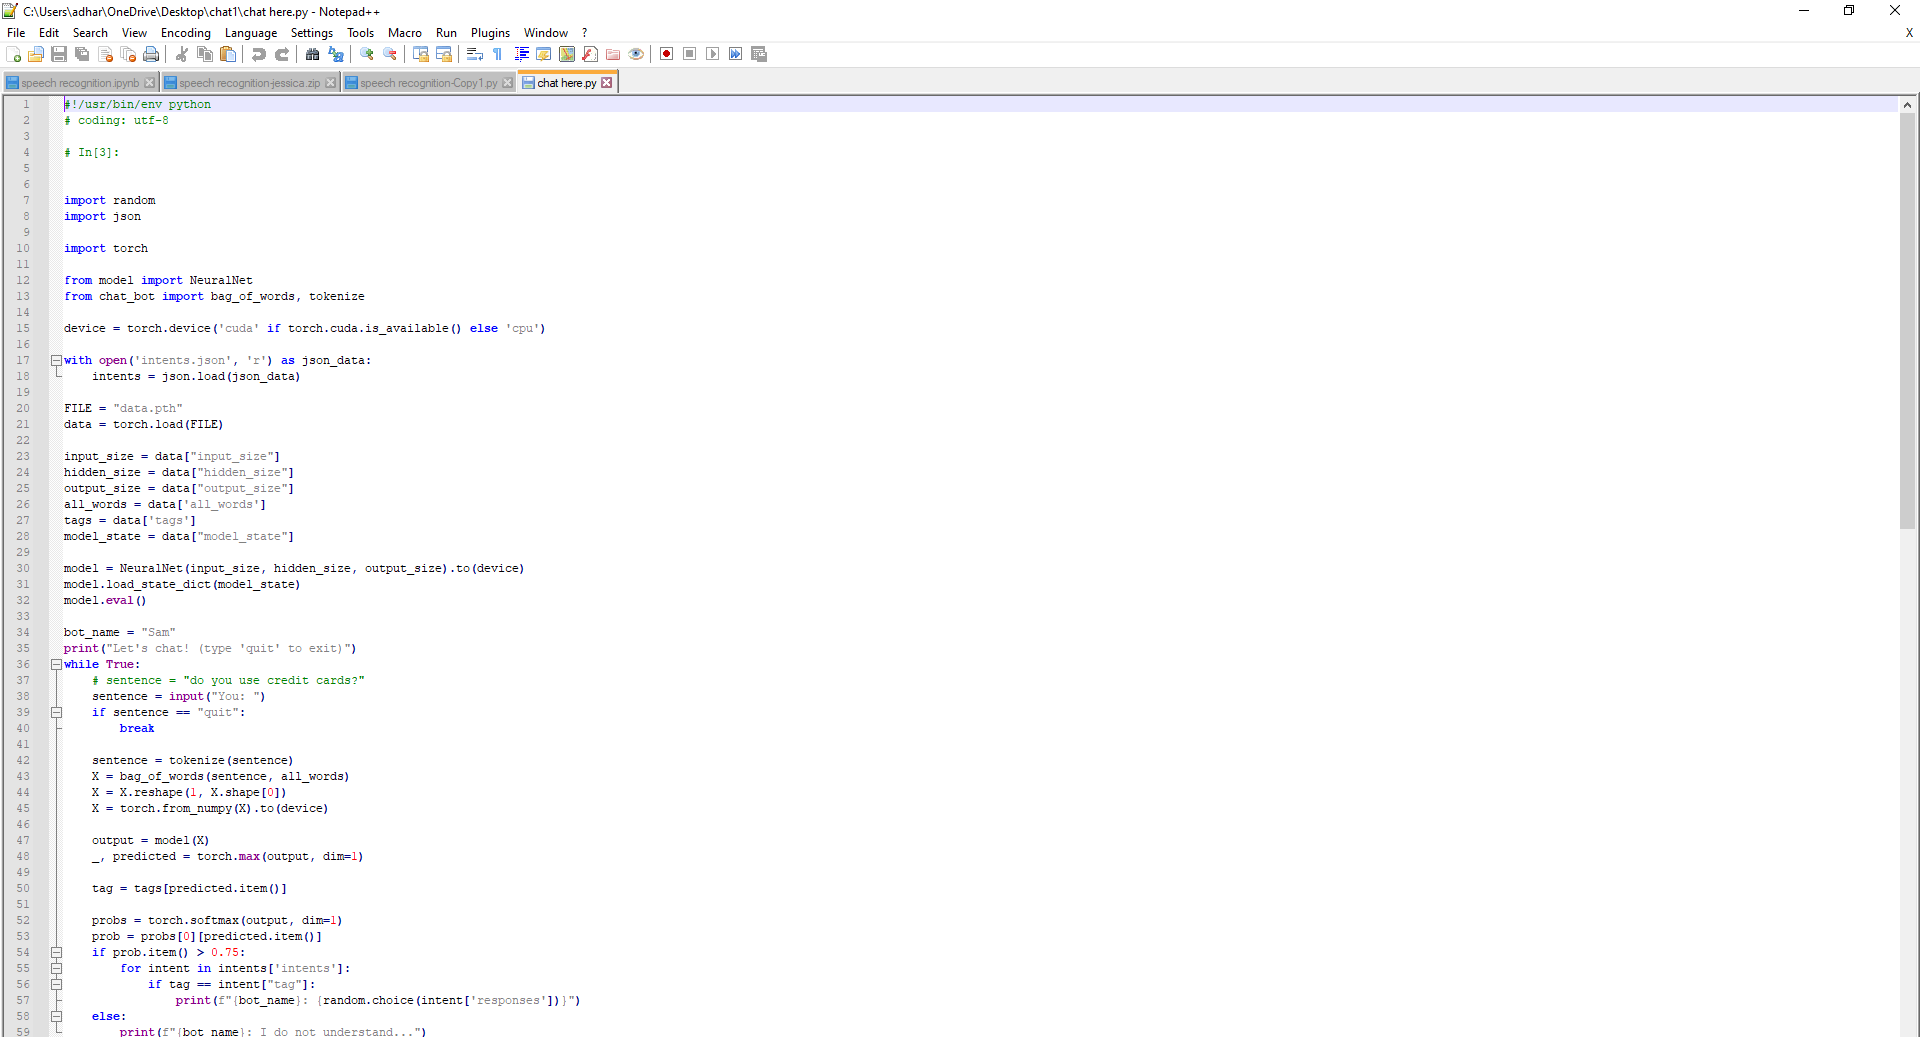Click the Print toolbar icon
The image size is (1920, 1037).
(x=151, y=54)
